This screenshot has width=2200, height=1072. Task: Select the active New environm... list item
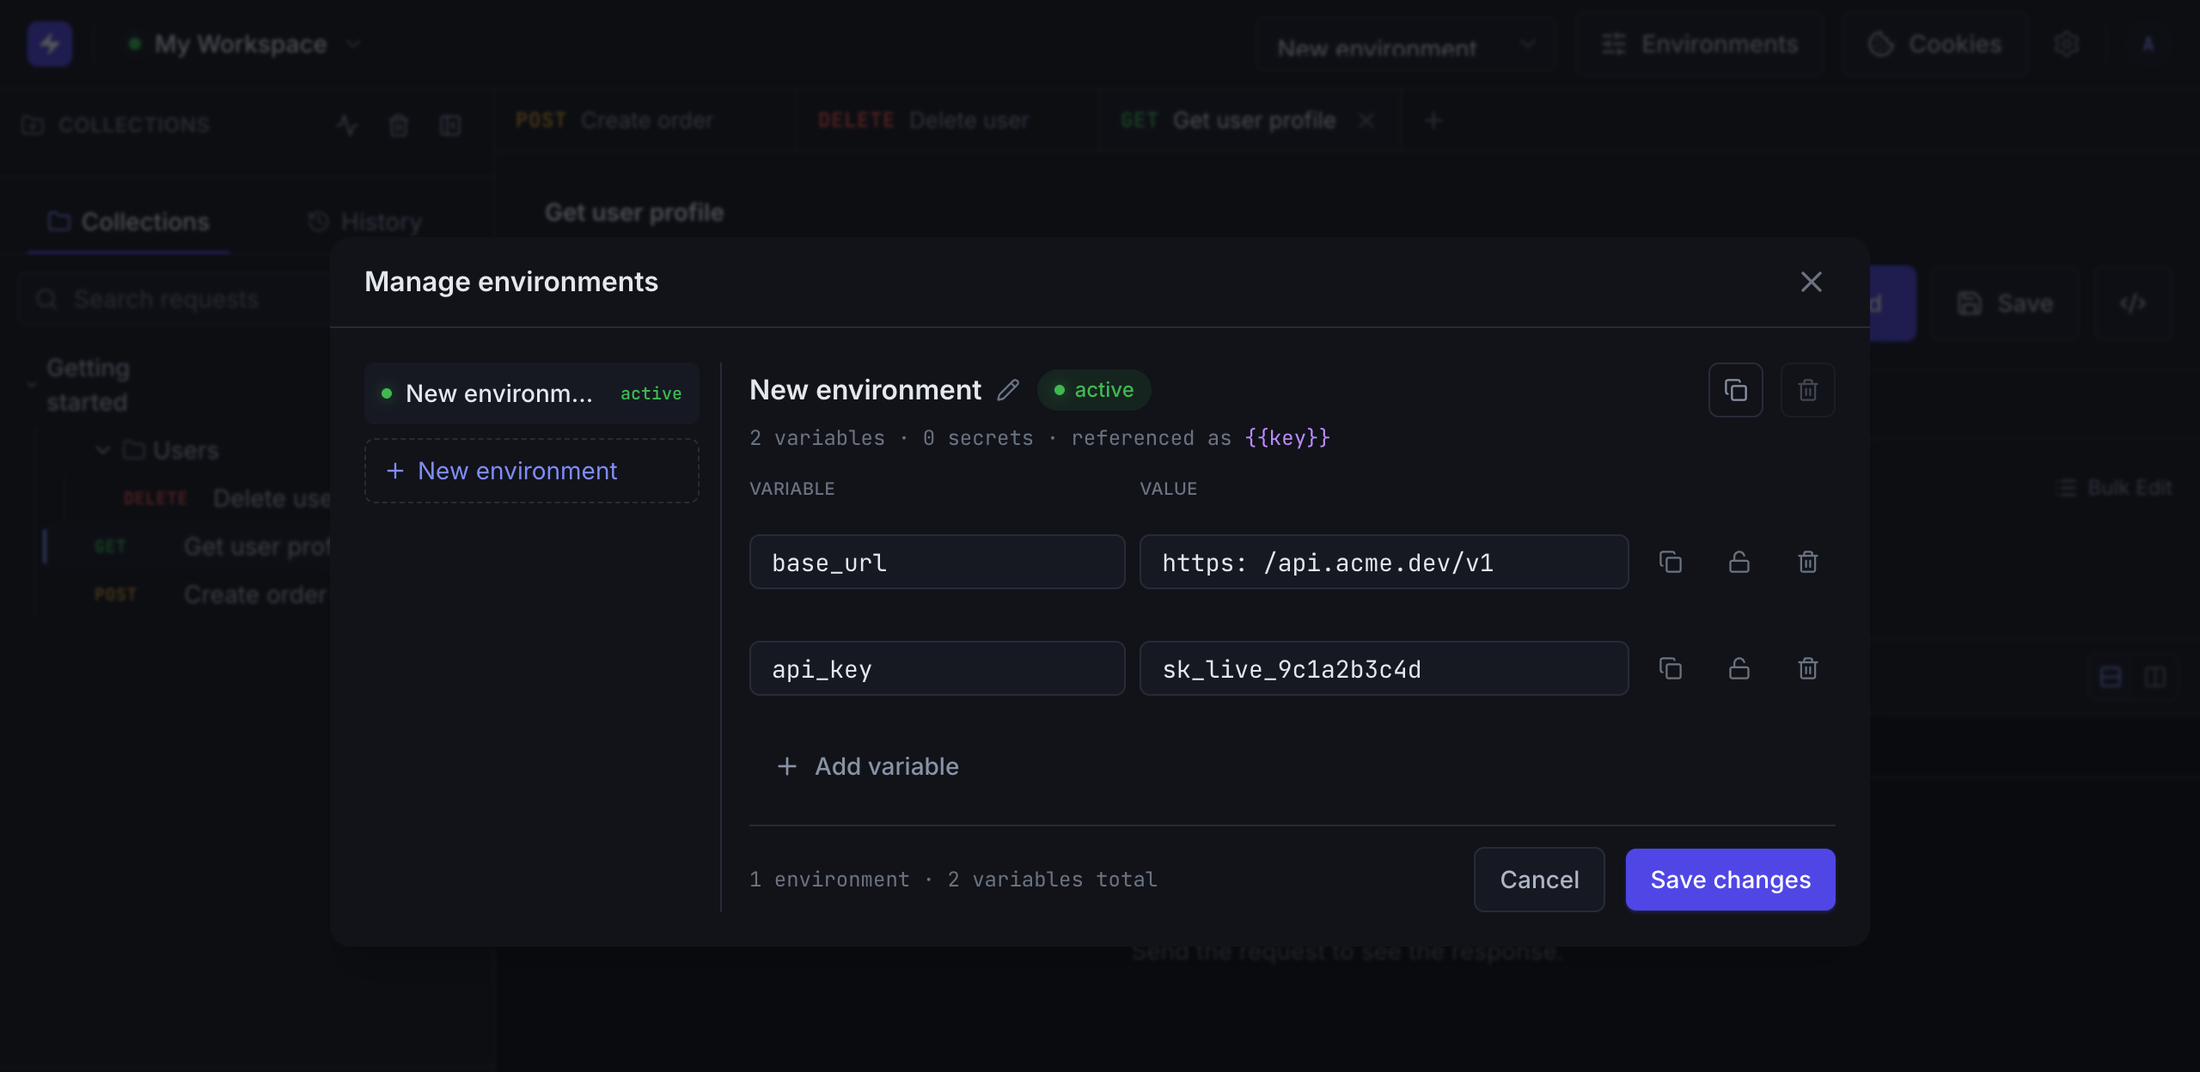(x=531, y=393)
